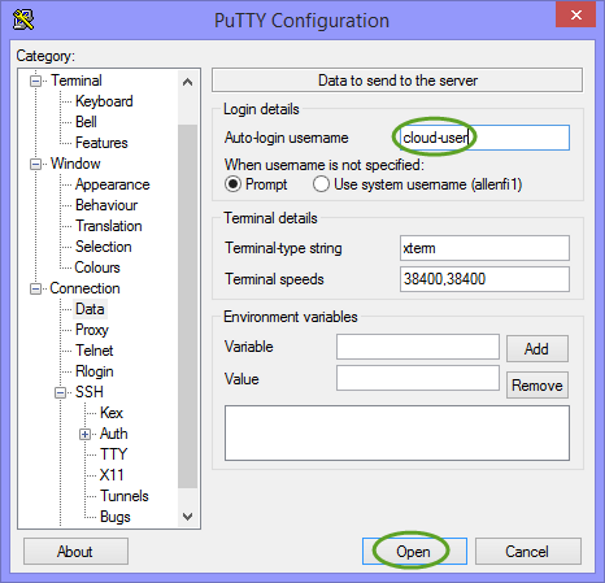Open the Proxy category
The height and width of the screenshot is (583, 605).
[x=92, y=330]
